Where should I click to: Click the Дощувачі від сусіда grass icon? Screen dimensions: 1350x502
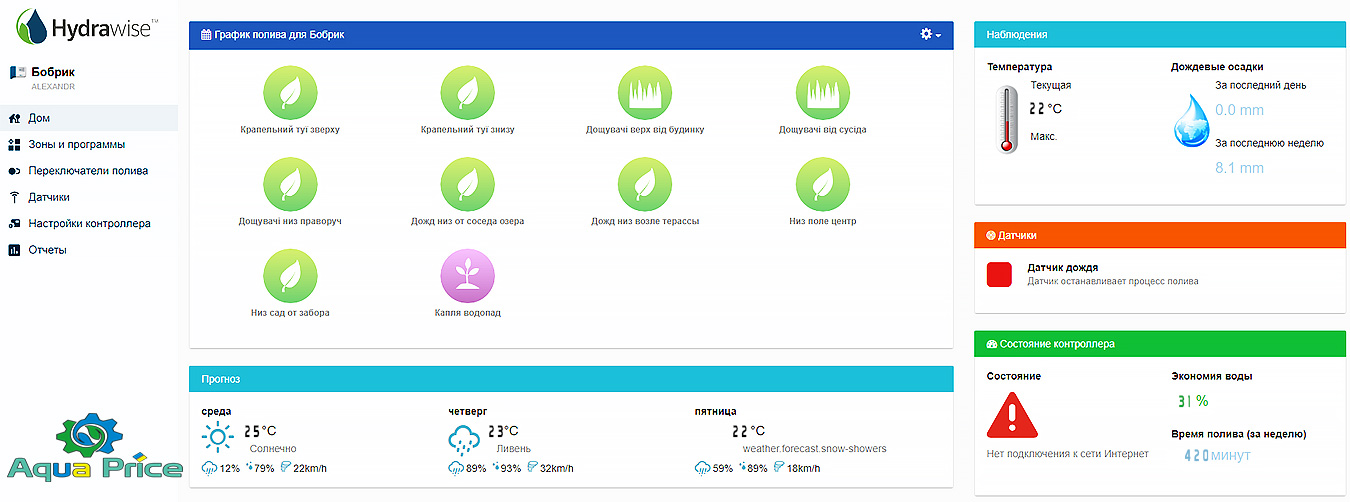point(822,92)
